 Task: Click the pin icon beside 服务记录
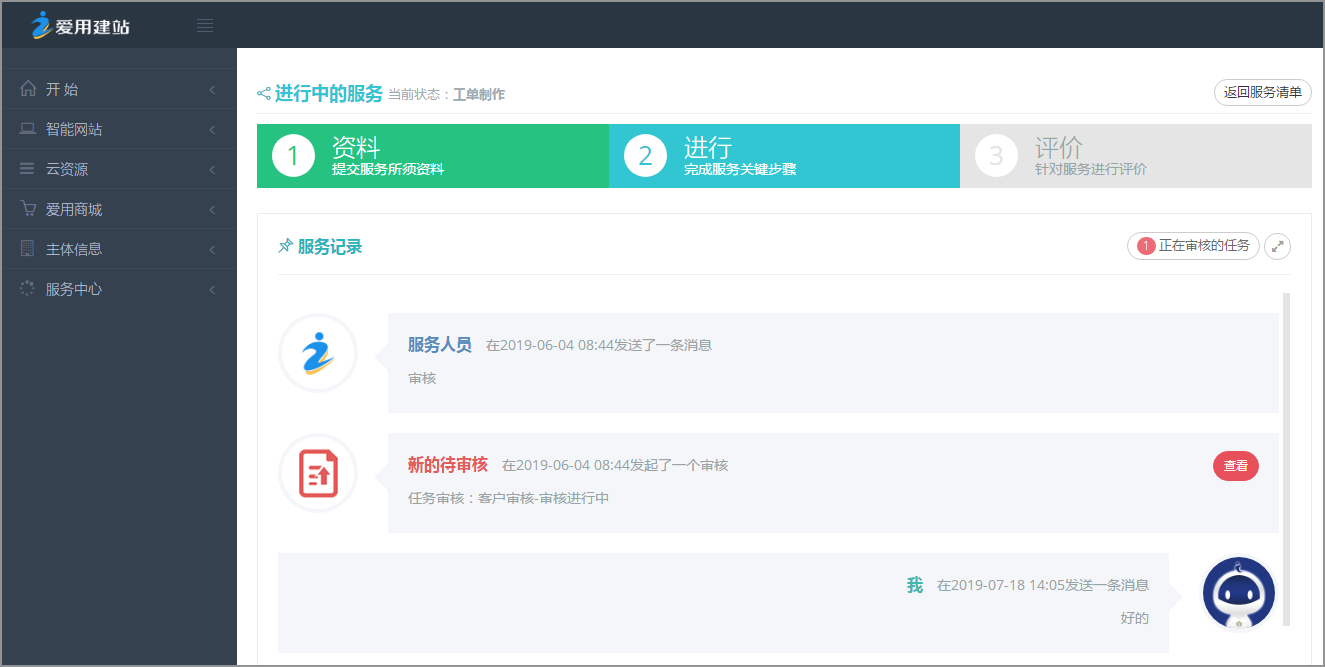click(285, 246)
